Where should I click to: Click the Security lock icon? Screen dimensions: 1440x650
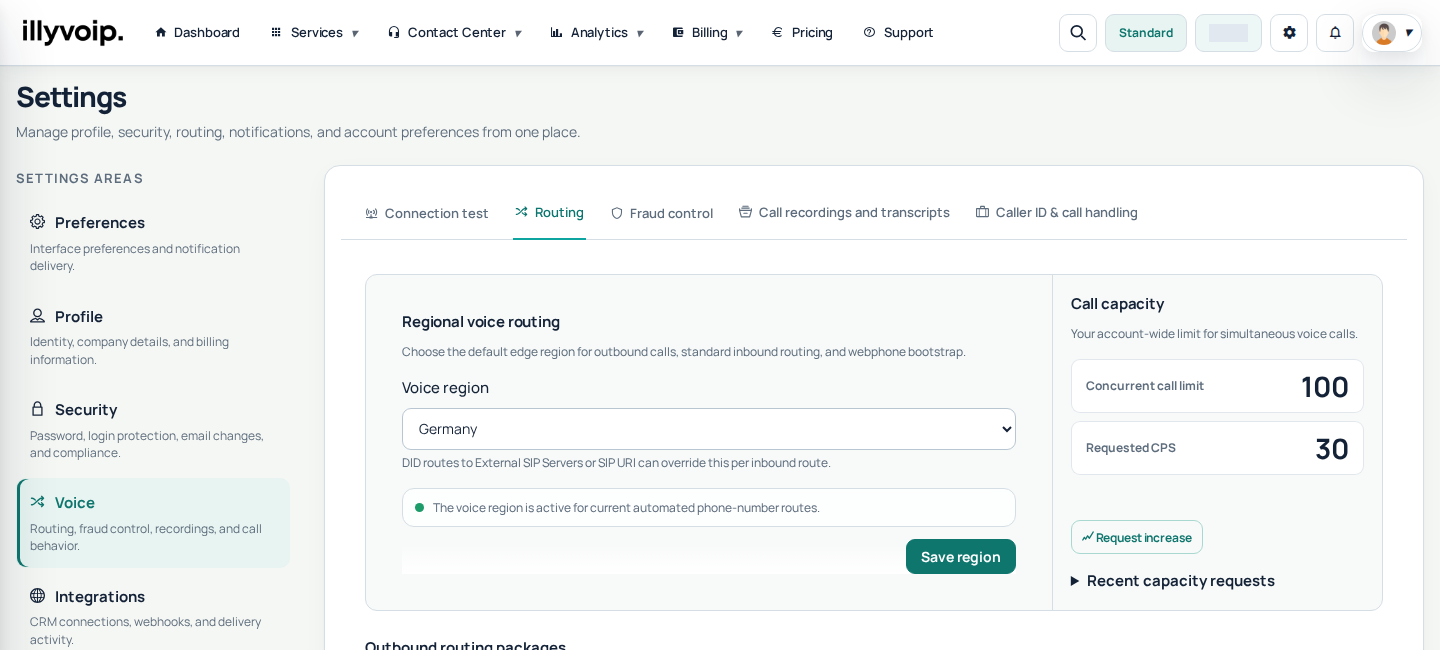point(38,409)
